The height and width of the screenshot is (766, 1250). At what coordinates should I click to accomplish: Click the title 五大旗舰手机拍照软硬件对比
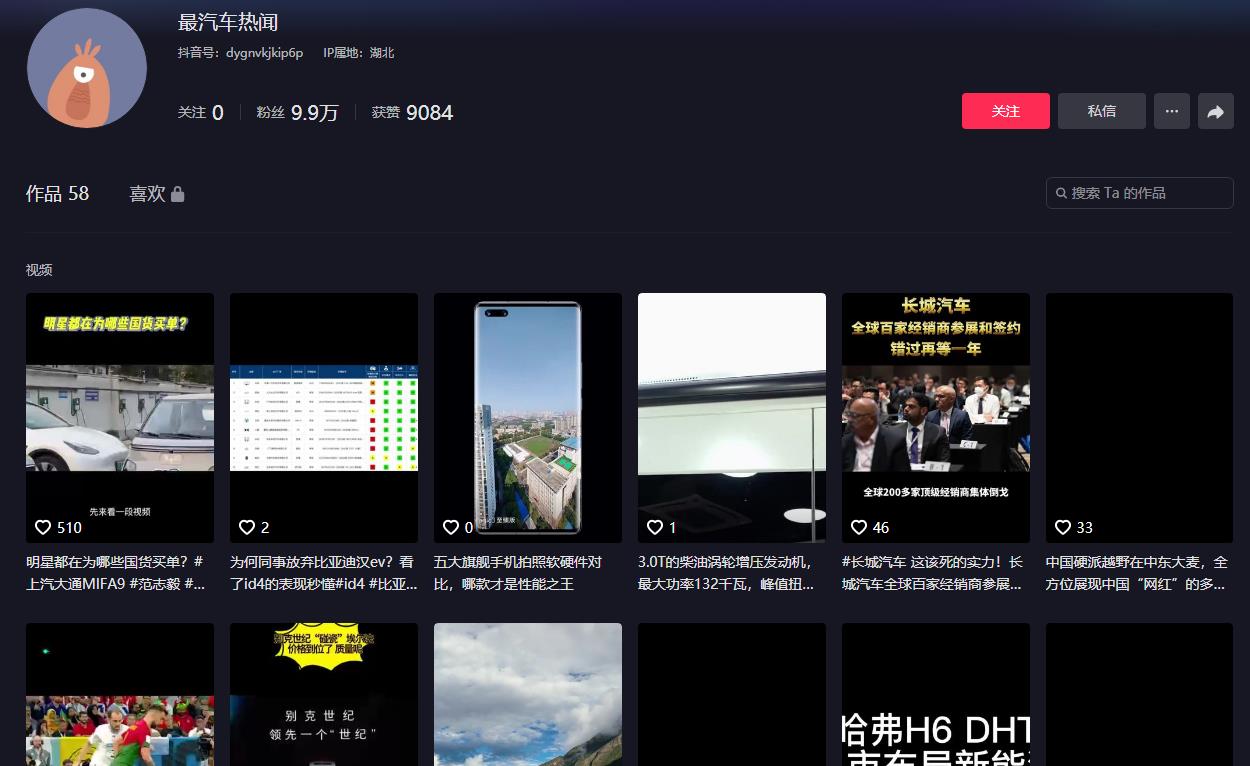(518, 573)
